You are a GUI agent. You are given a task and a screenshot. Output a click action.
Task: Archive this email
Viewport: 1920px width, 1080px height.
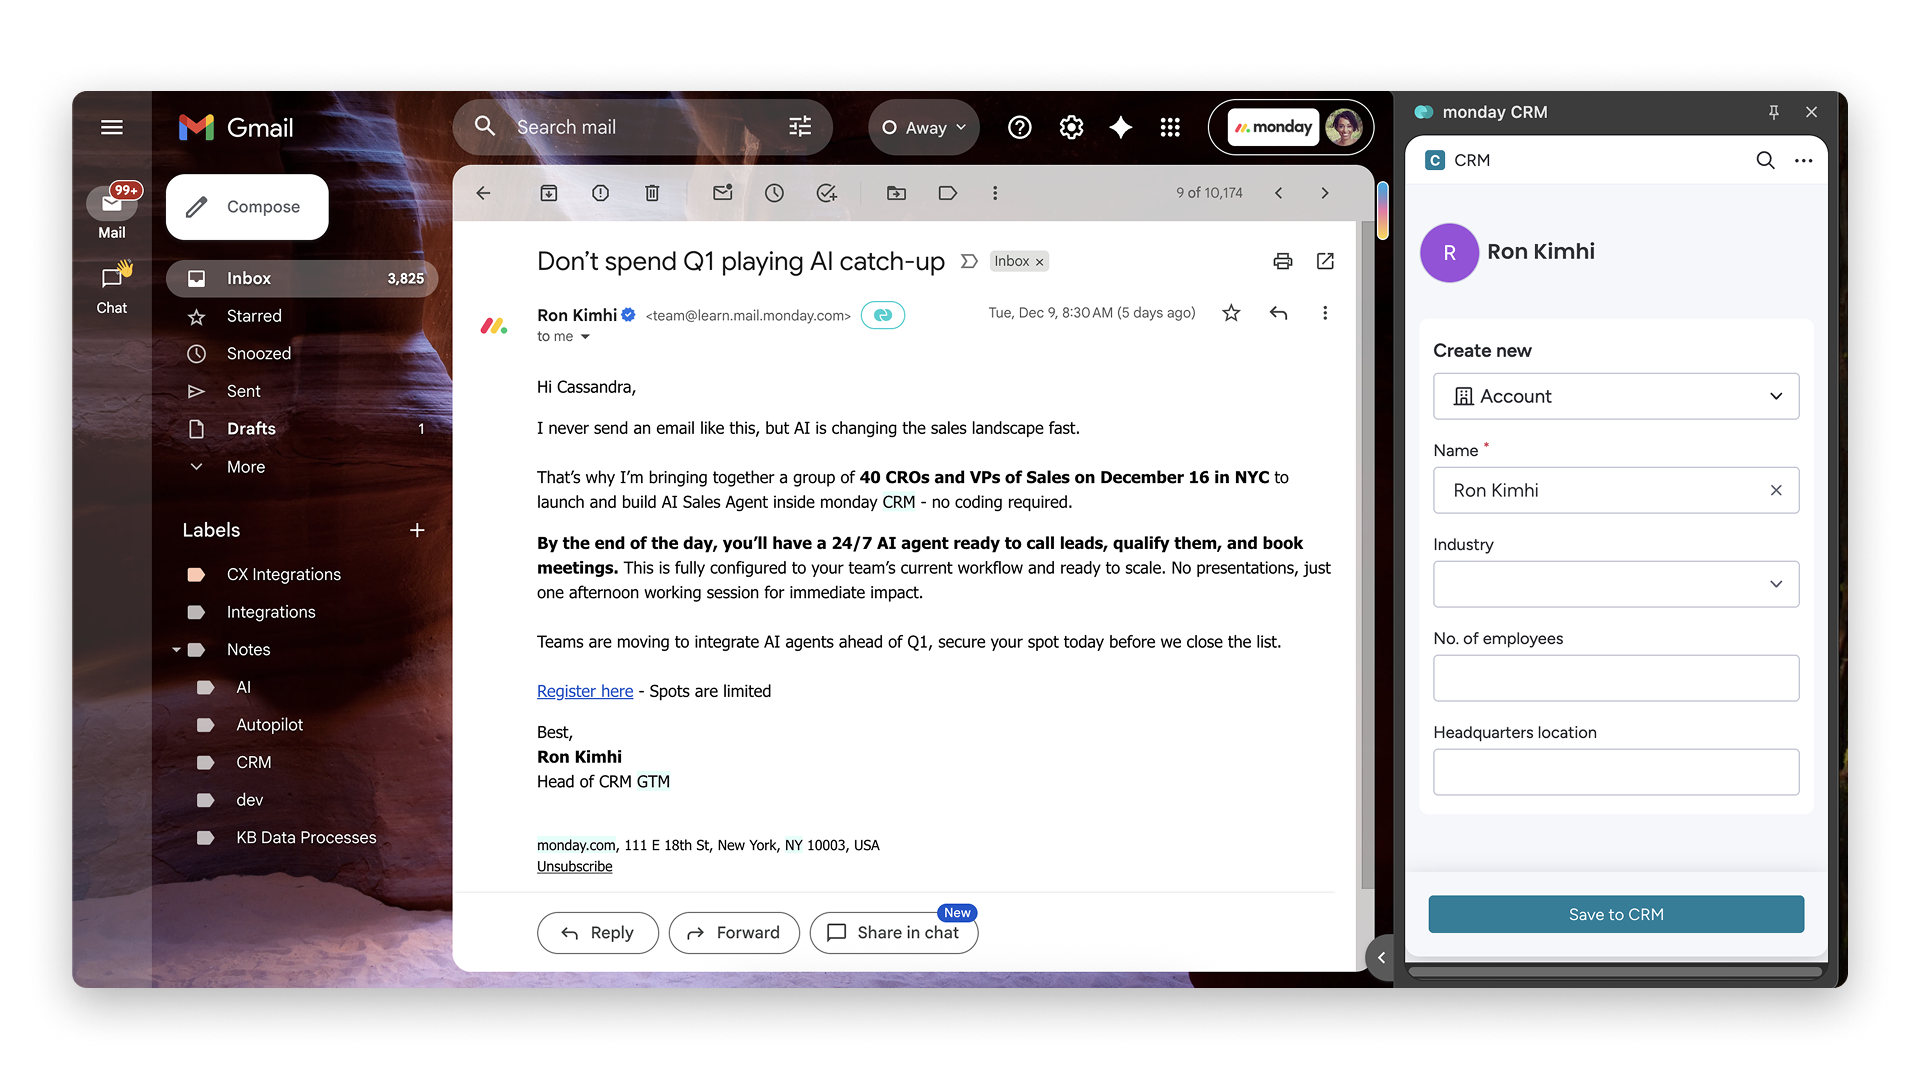tap(549, 193)
